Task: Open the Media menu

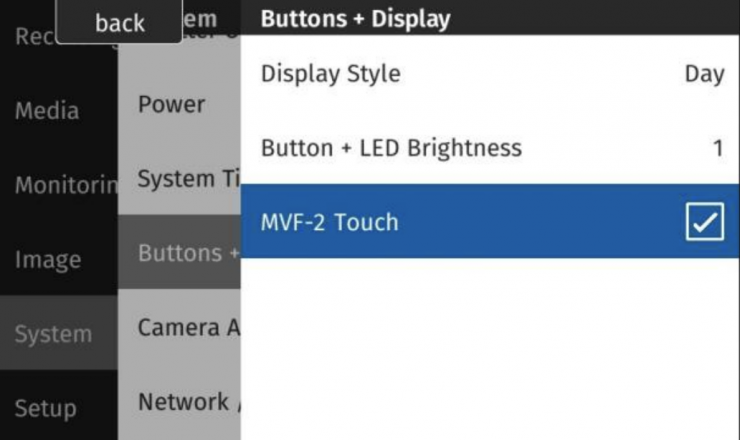Action: click(46, 111)
